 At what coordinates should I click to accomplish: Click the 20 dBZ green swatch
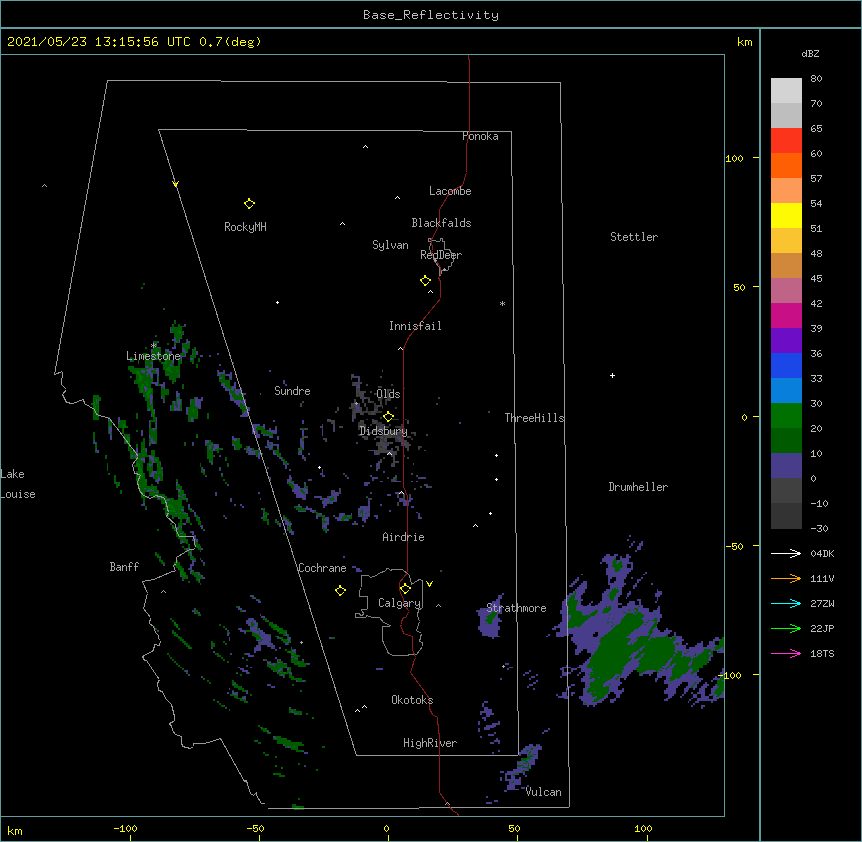point(786,440)
